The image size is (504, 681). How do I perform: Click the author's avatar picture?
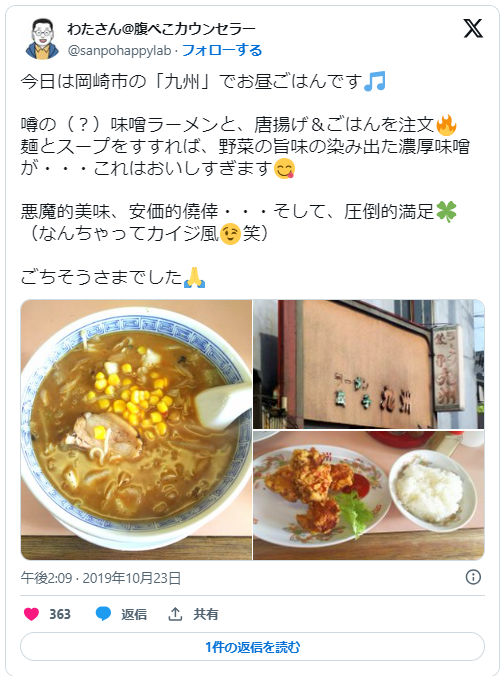tap(42, 39)
